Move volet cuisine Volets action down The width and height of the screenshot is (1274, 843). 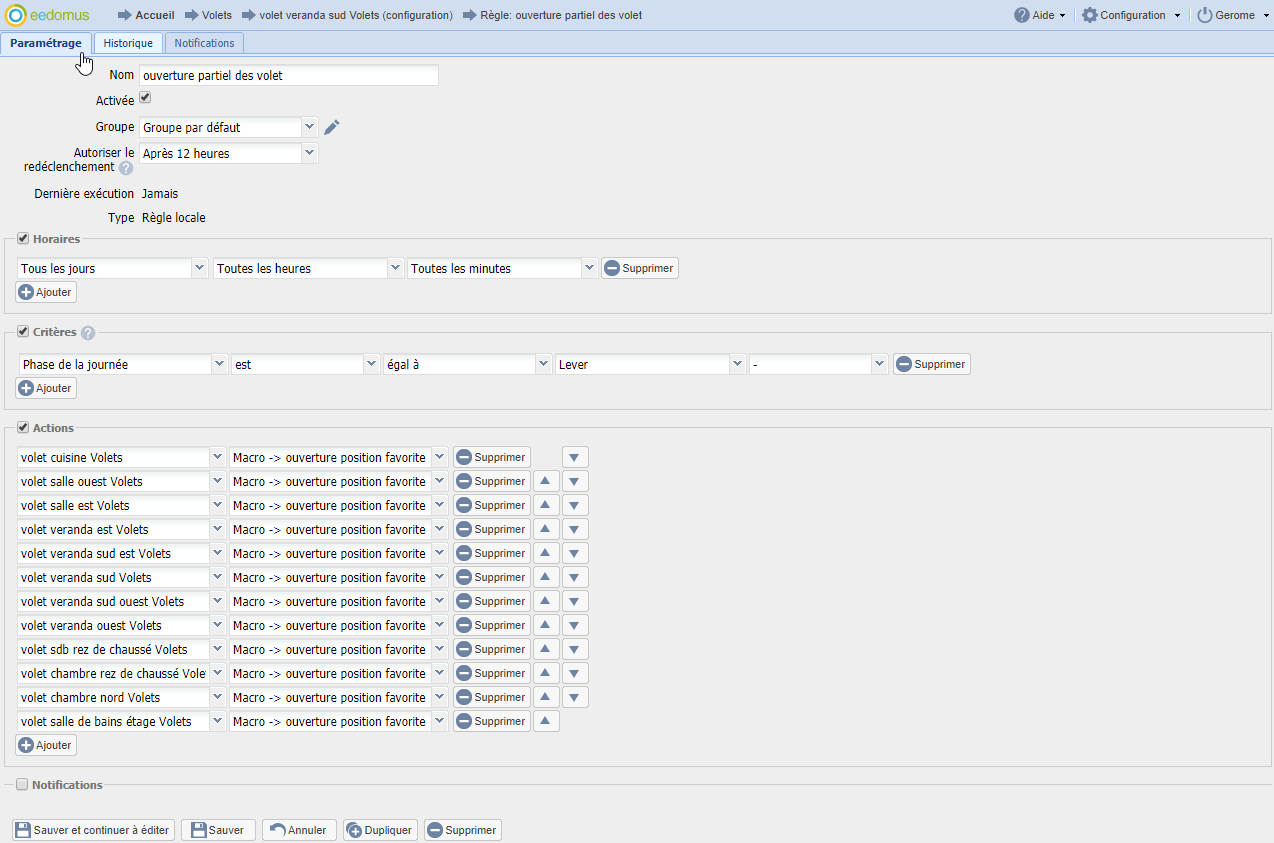coord(575,458)
